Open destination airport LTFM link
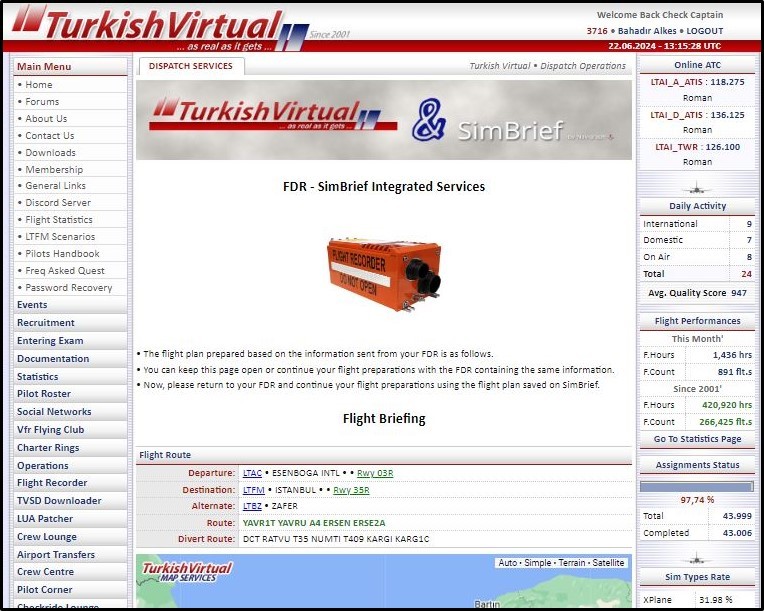Viewport: 764px width, 611px height. (x=254, y=490)
